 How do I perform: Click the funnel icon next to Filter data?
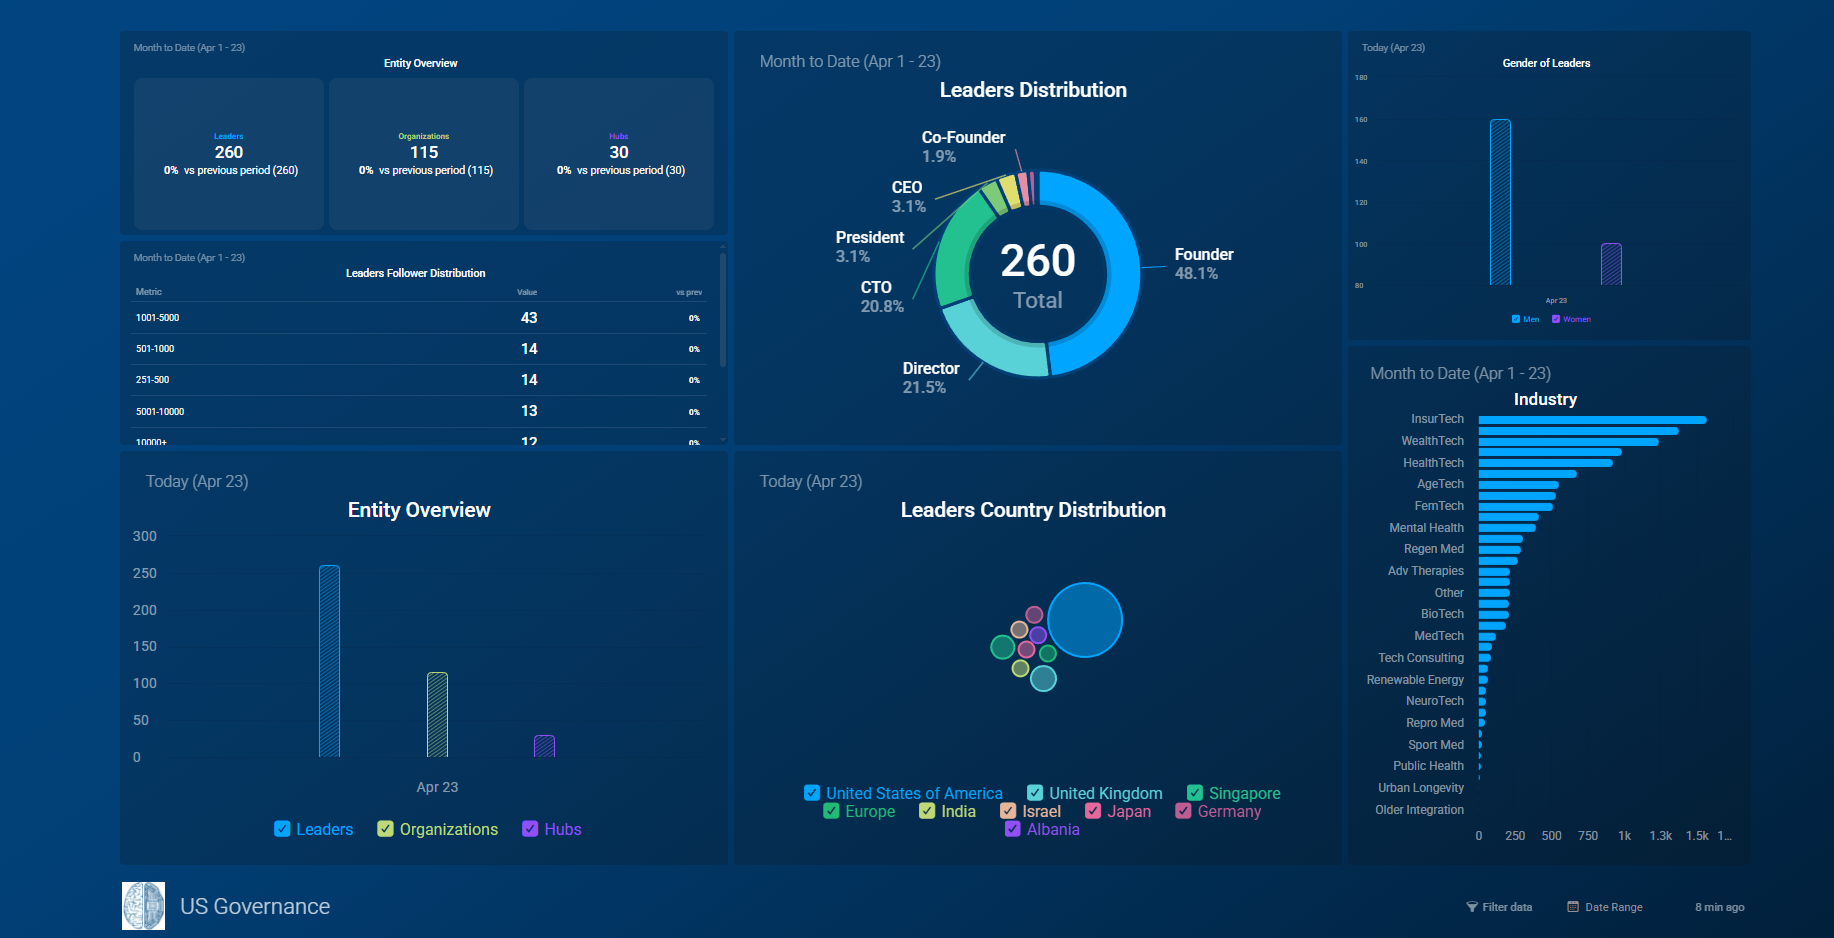(1471, 907)
